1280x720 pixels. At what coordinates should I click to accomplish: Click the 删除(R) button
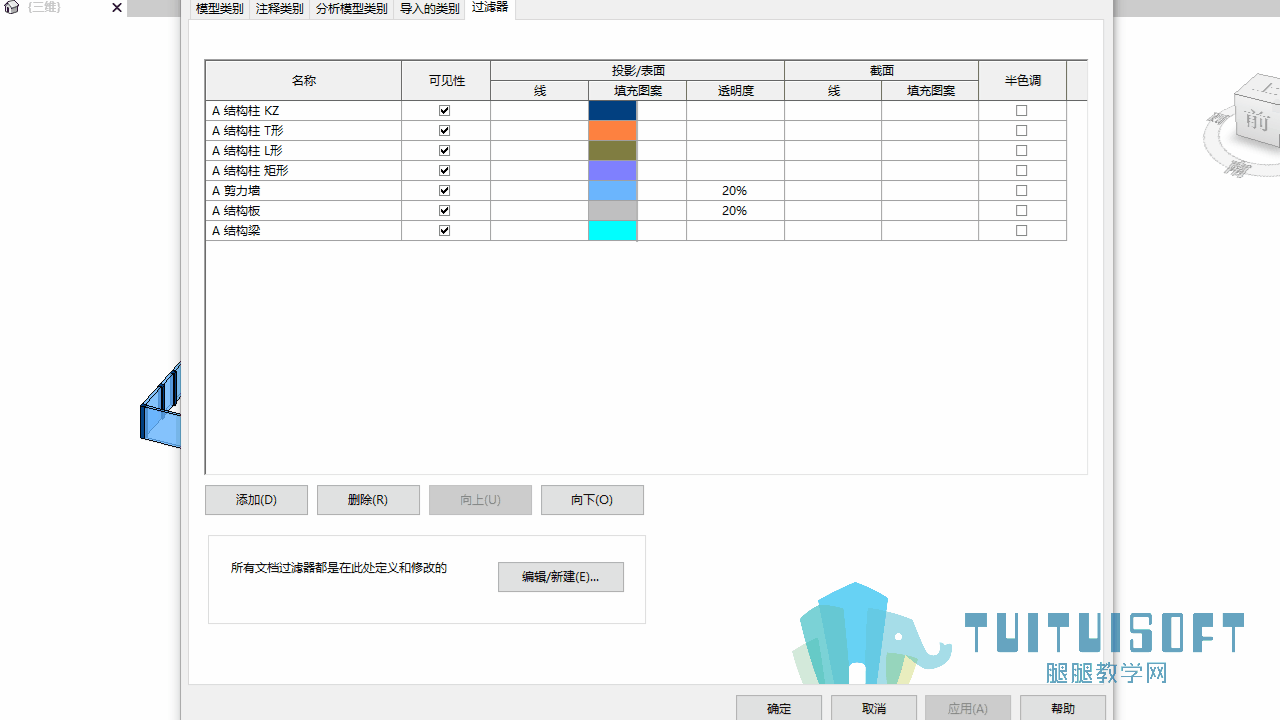point(368,500)
